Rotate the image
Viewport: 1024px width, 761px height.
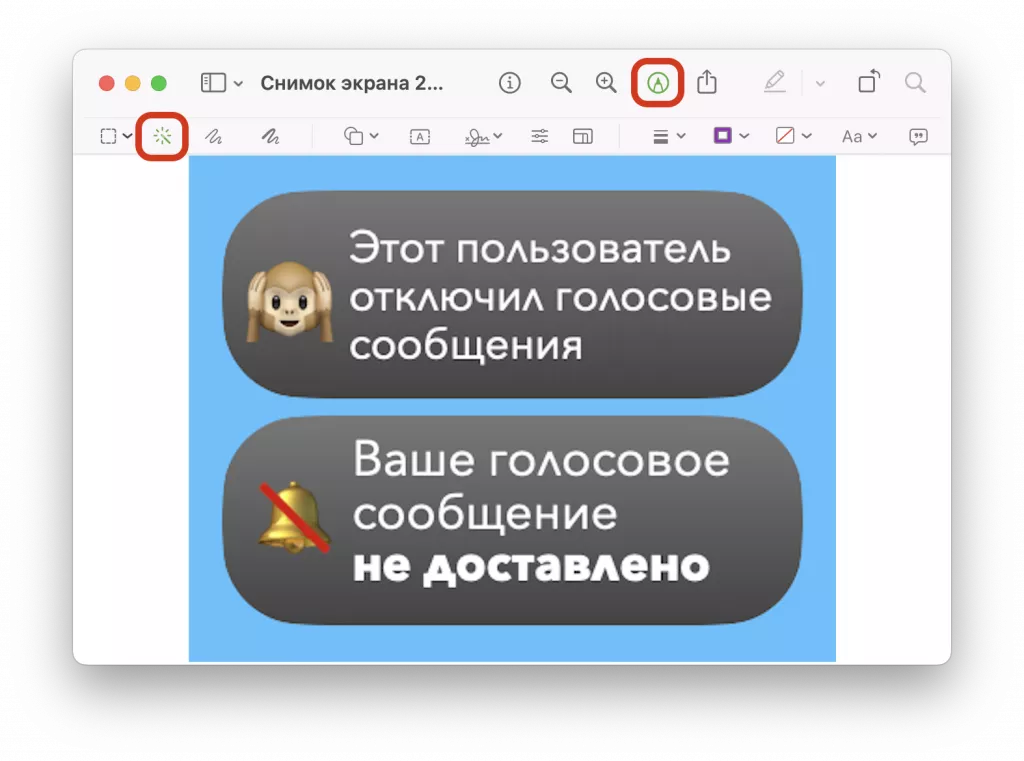pyautogui.click(x=868, y=83)
